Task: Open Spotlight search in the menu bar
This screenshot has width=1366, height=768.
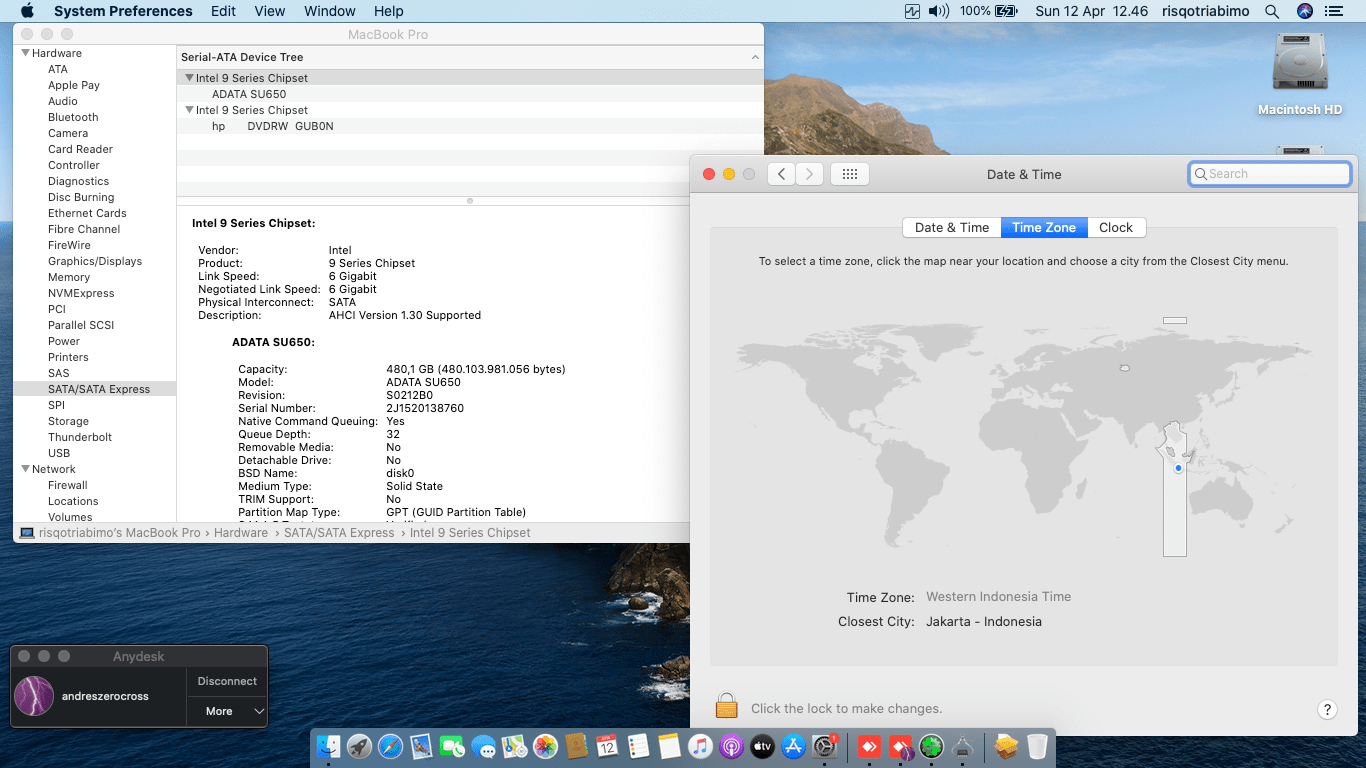Action: click(x=1272, y=11)
